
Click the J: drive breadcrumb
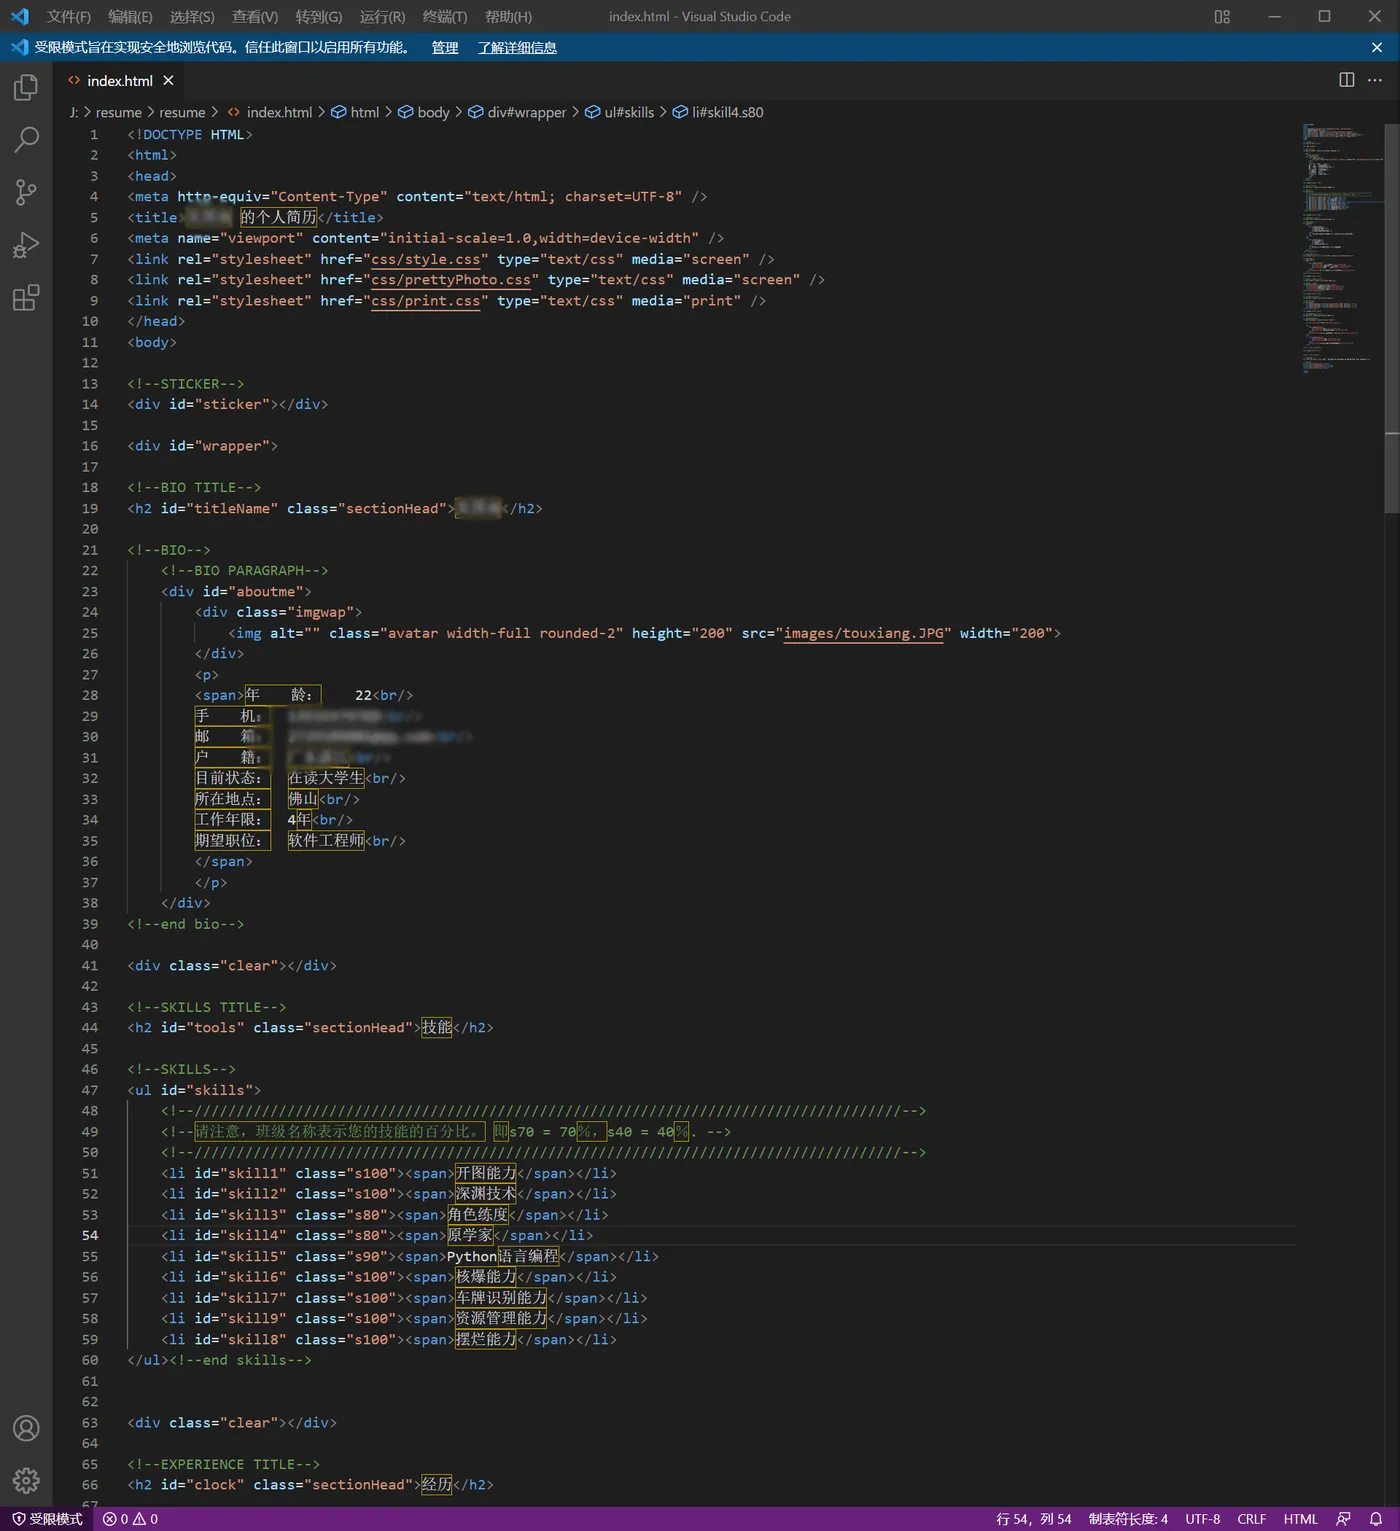[74, 112]
